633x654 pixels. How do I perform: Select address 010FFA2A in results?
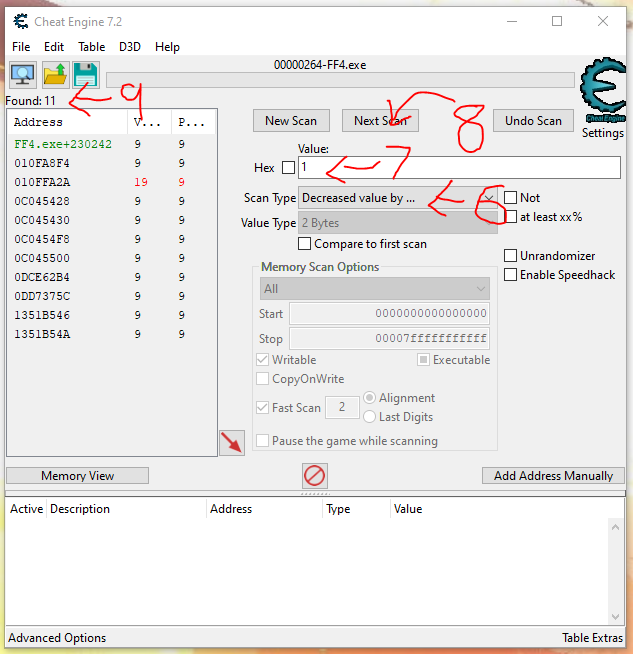[112, 182]
